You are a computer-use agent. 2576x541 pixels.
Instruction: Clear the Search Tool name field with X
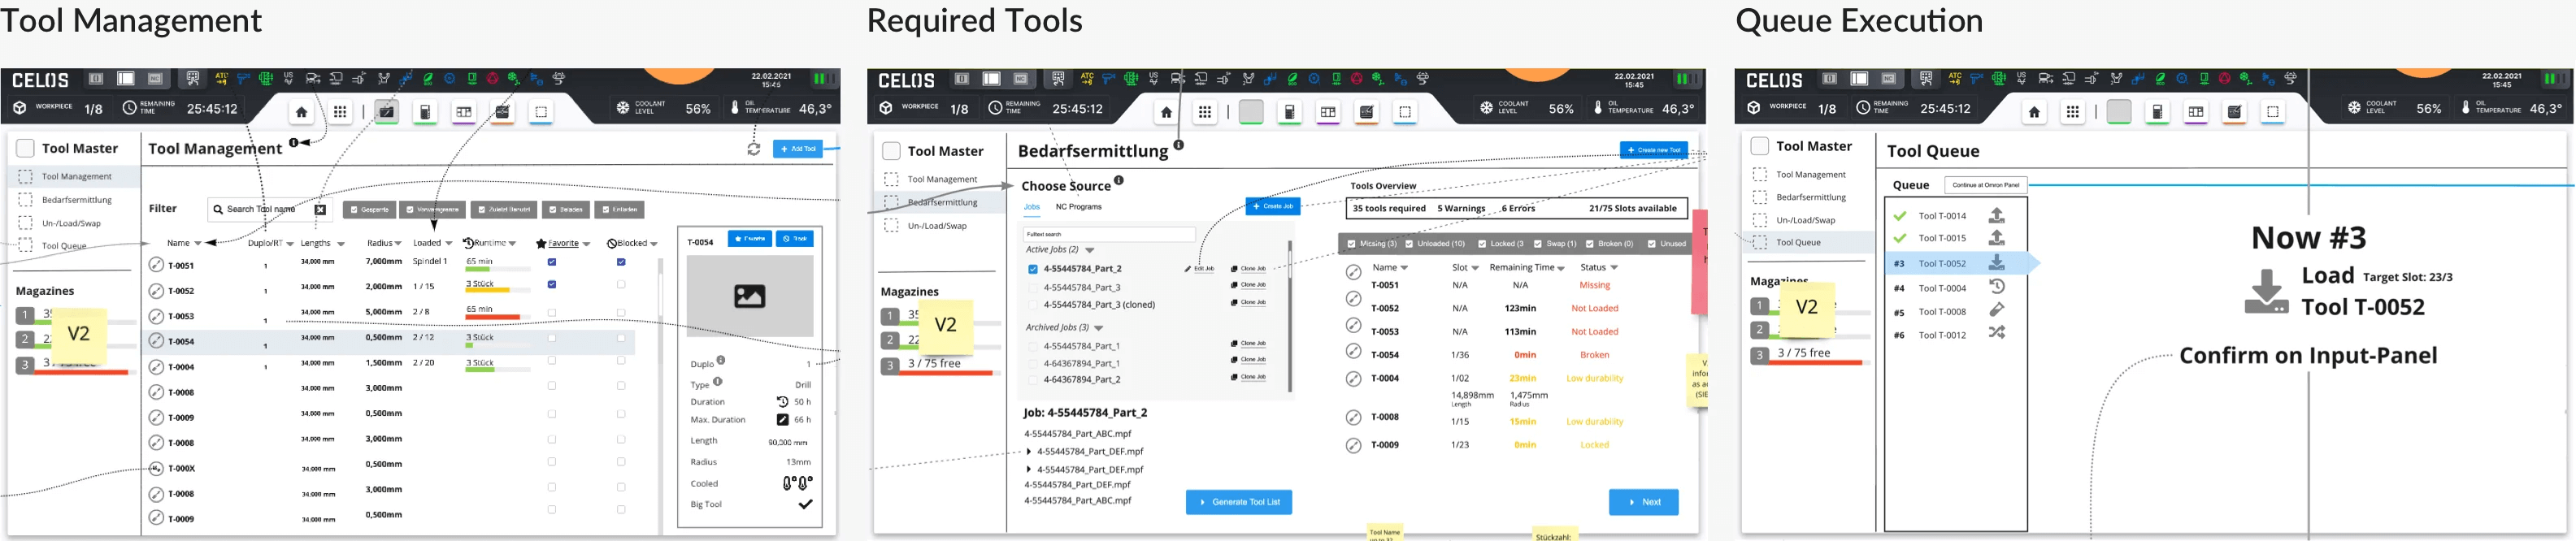tap(320, 209)
